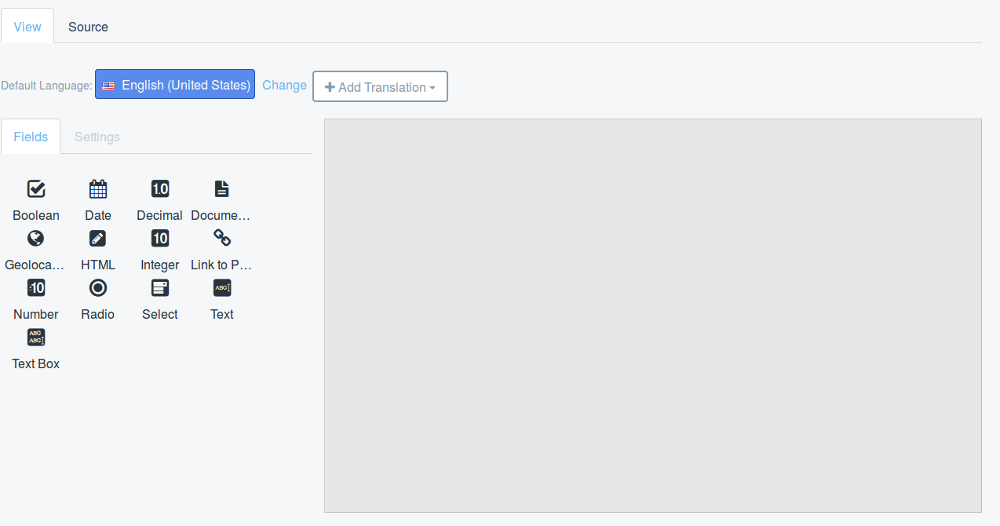Select the Boolean field icon
Viewport: 1000px width, 526px height.
tap(36, 189)
